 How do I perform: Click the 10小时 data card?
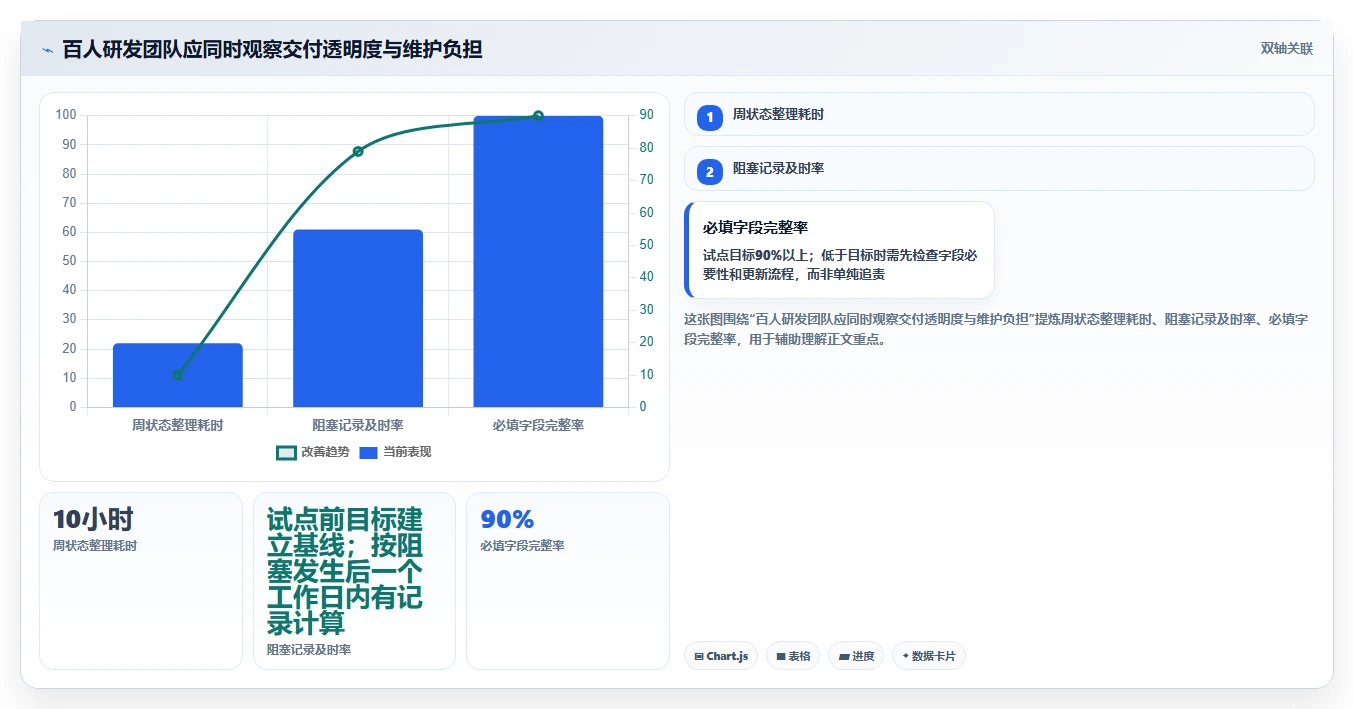tap(141, 580)
